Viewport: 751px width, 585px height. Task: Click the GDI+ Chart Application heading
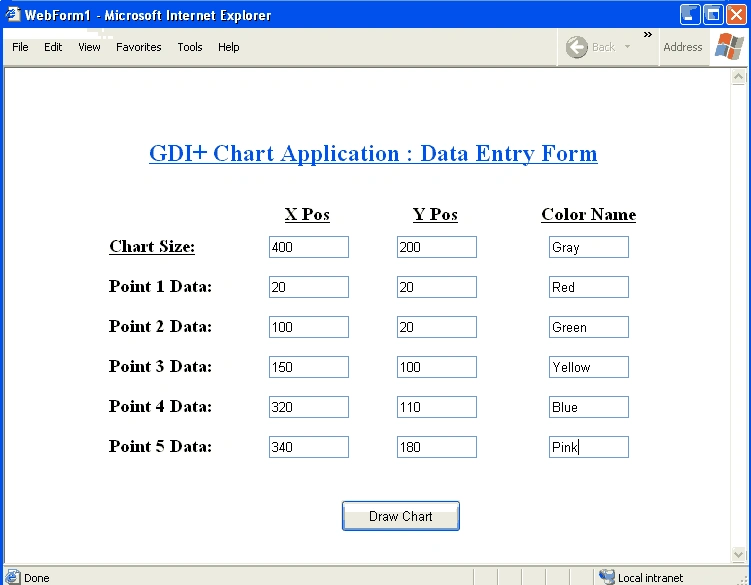373,154
